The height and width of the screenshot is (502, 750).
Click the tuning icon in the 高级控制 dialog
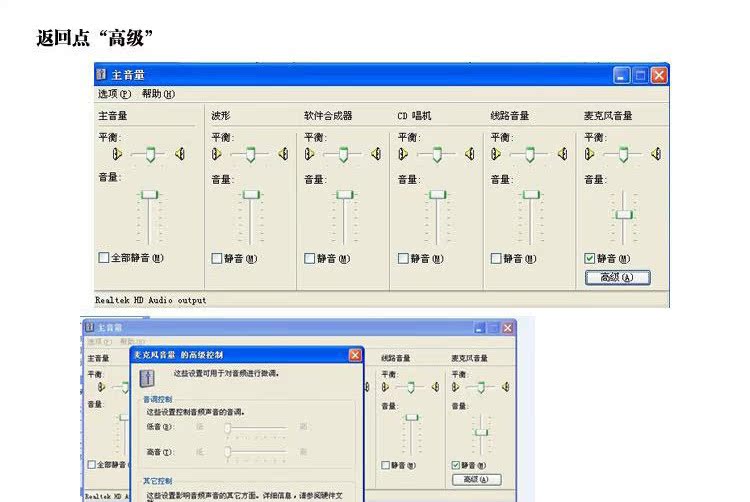click(x=147, y=377)
